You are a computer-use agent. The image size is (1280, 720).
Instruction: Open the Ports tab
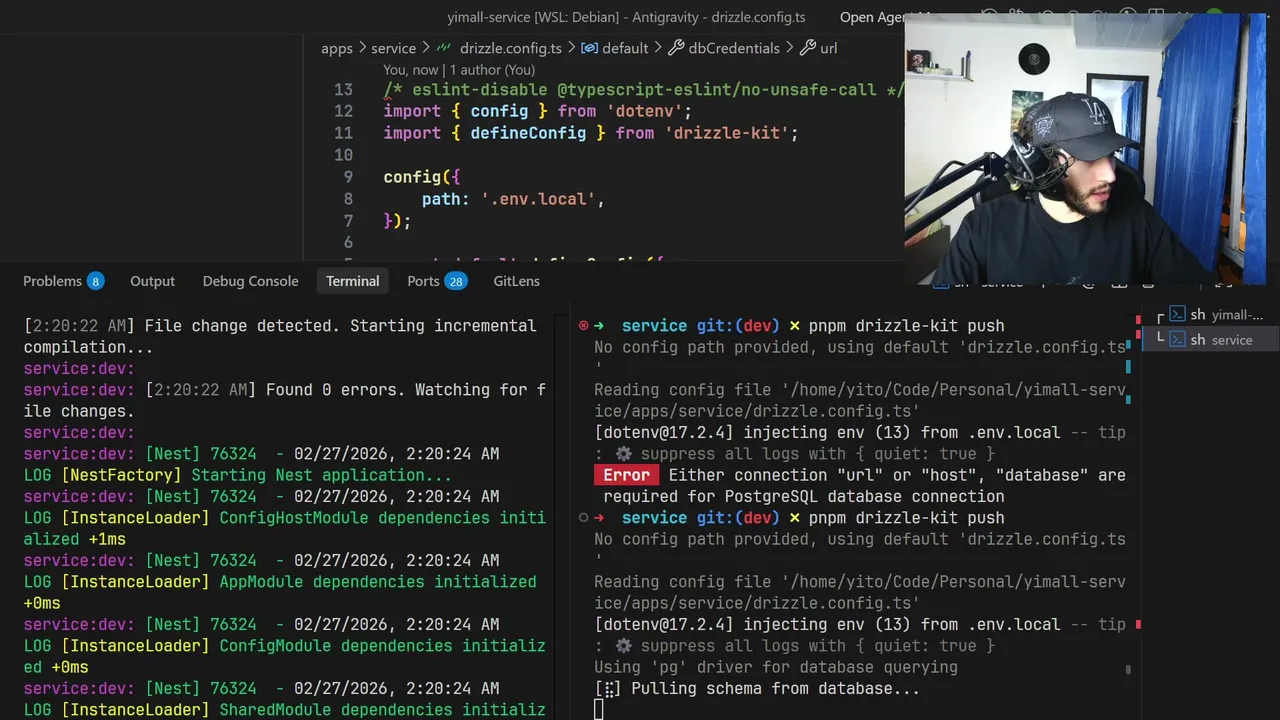[x=437, y=281]
